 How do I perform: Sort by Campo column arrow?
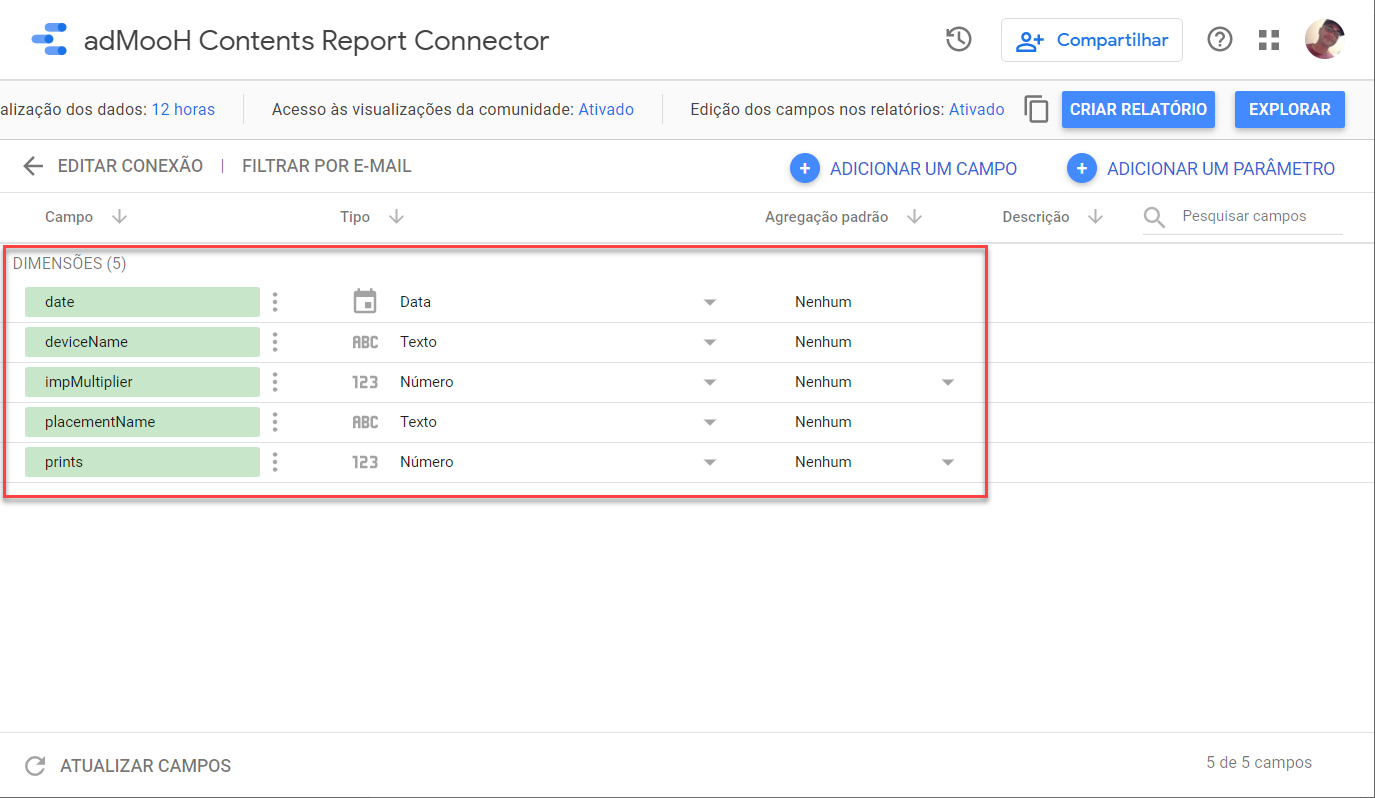tap(119, 217)
